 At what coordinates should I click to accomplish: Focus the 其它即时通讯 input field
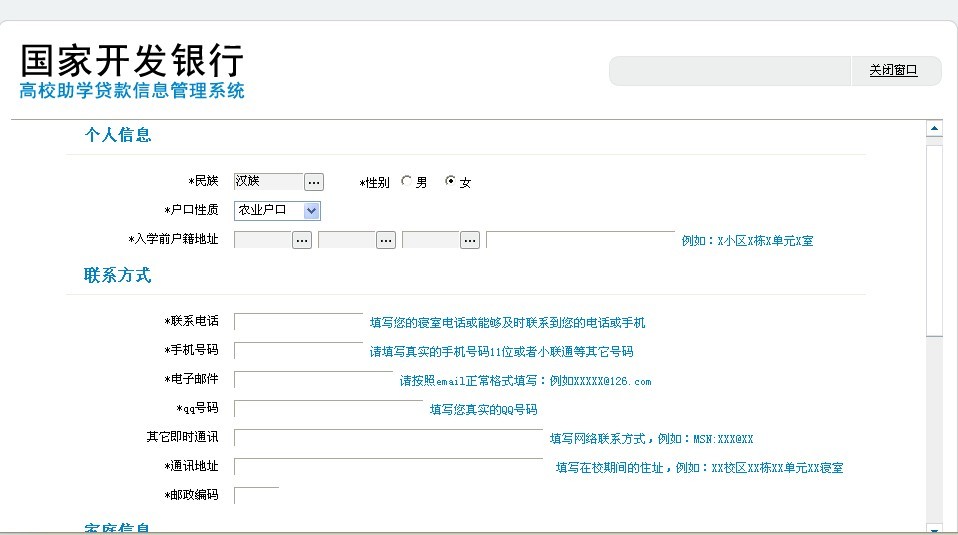[x=389, y=438]
